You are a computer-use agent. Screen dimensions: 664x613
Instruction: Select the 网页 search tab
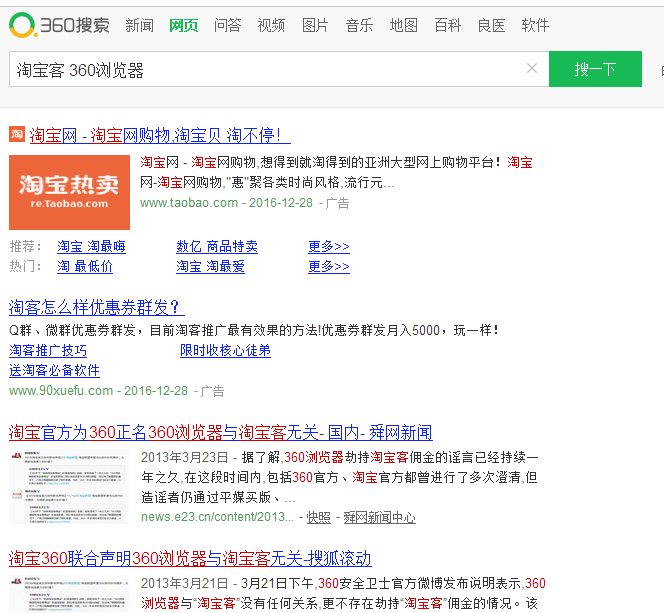(183, 25)
